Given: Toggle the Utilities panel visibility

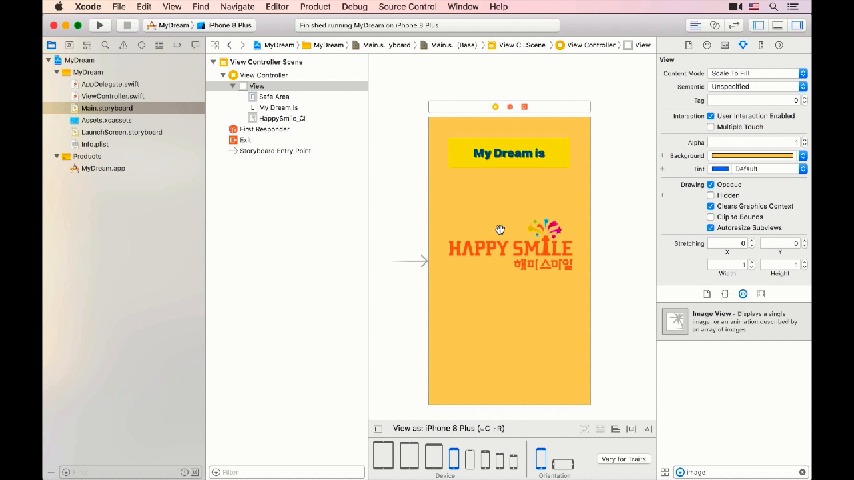Looking at the screenshot, I should click(x=797, y=25).
